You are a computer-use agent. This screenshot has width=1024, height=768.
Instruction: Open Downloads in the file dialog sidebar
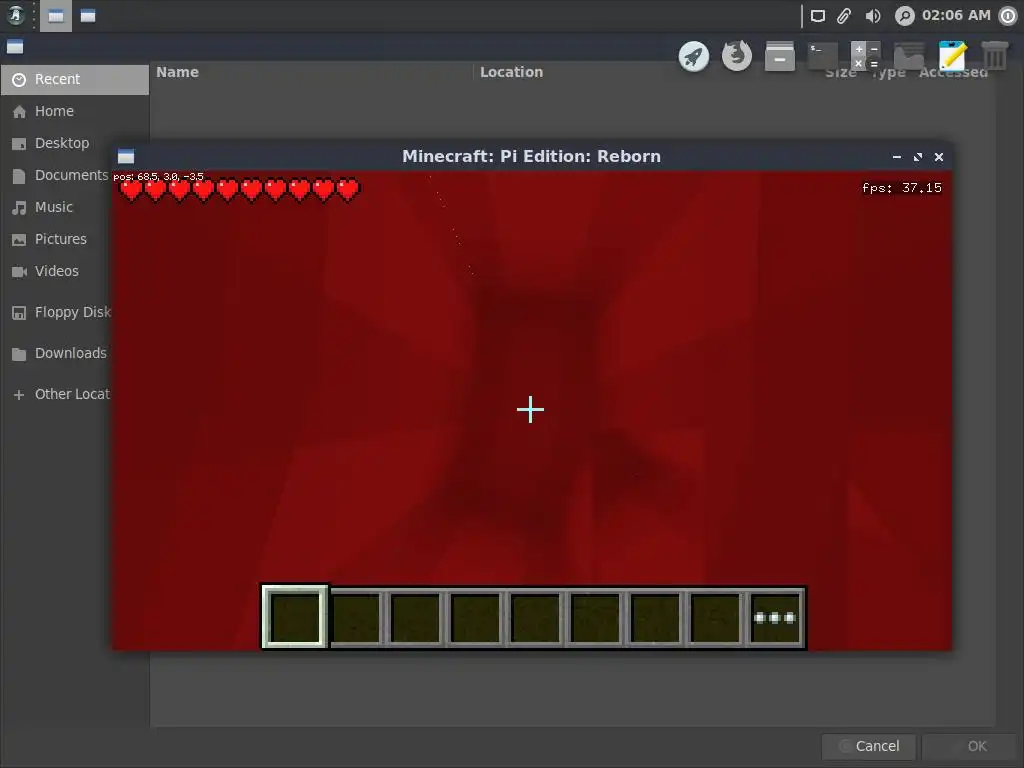click(x=57, y=353)
